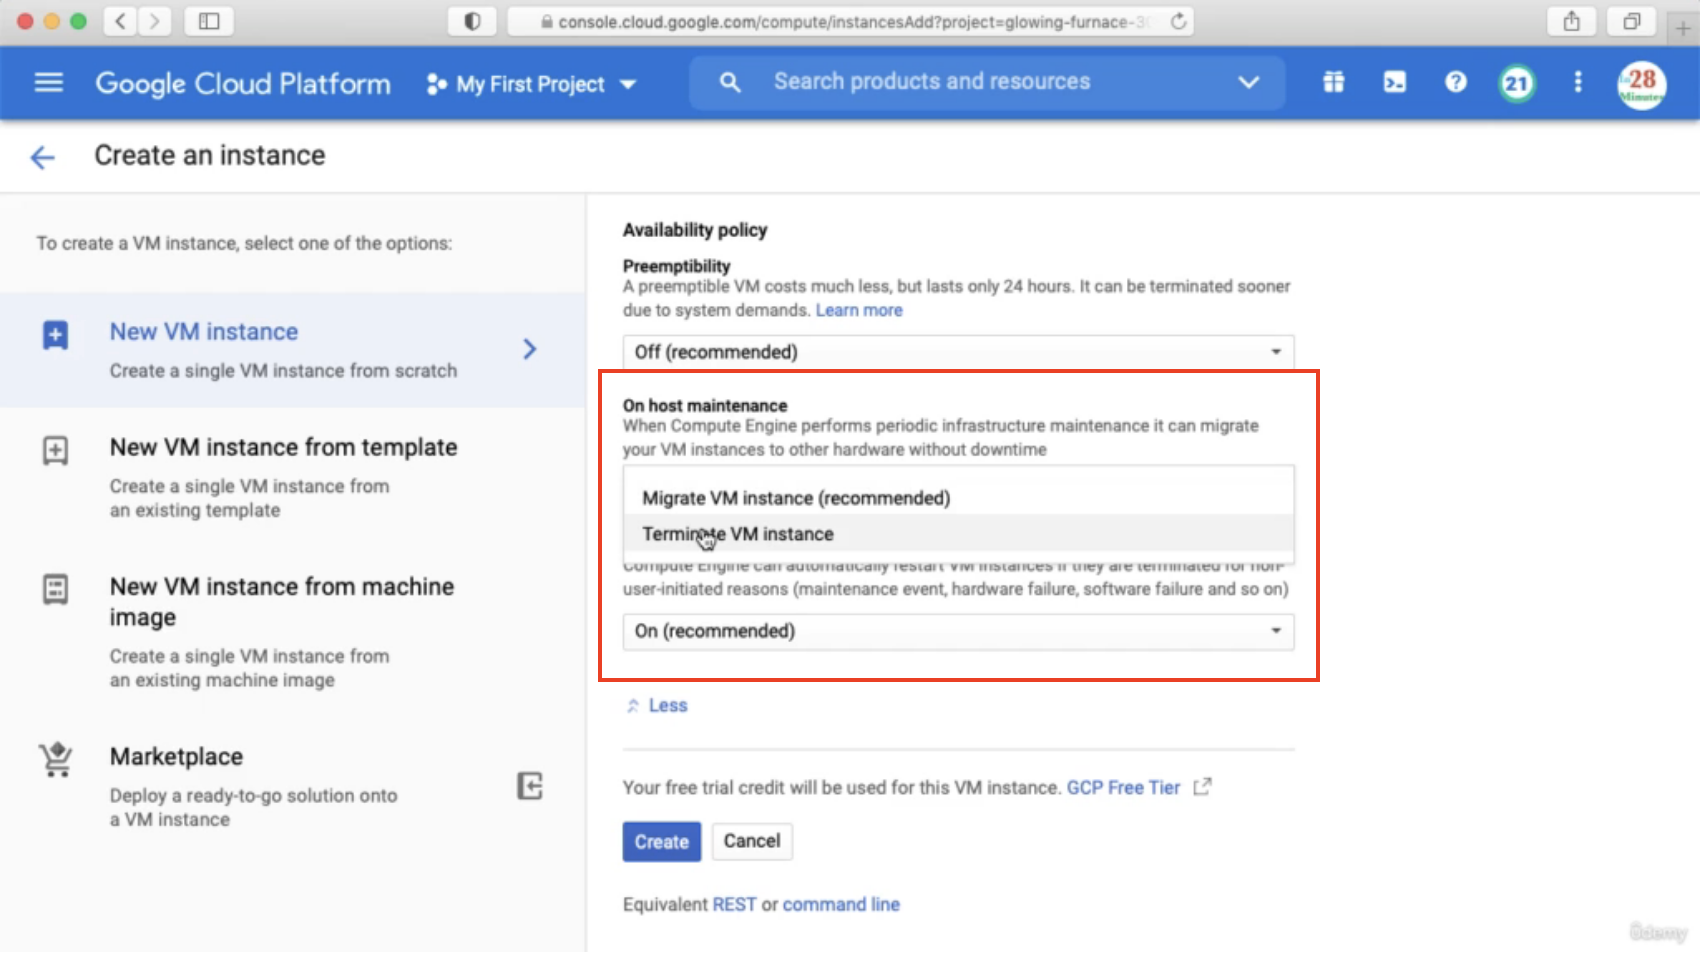Click the Create button
The width and height of the screenshot is (1700, 954).
(x=661, y=842)
